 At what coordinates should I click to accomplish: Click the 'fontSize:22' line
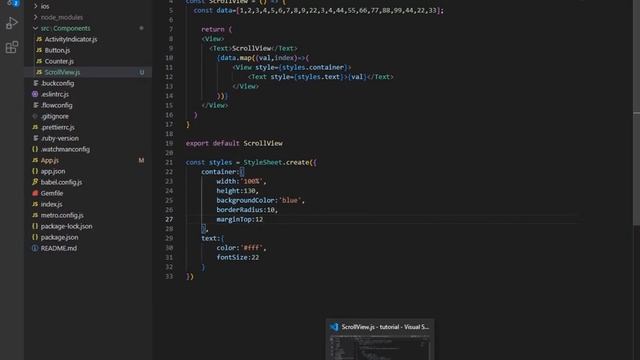point(238,257)
